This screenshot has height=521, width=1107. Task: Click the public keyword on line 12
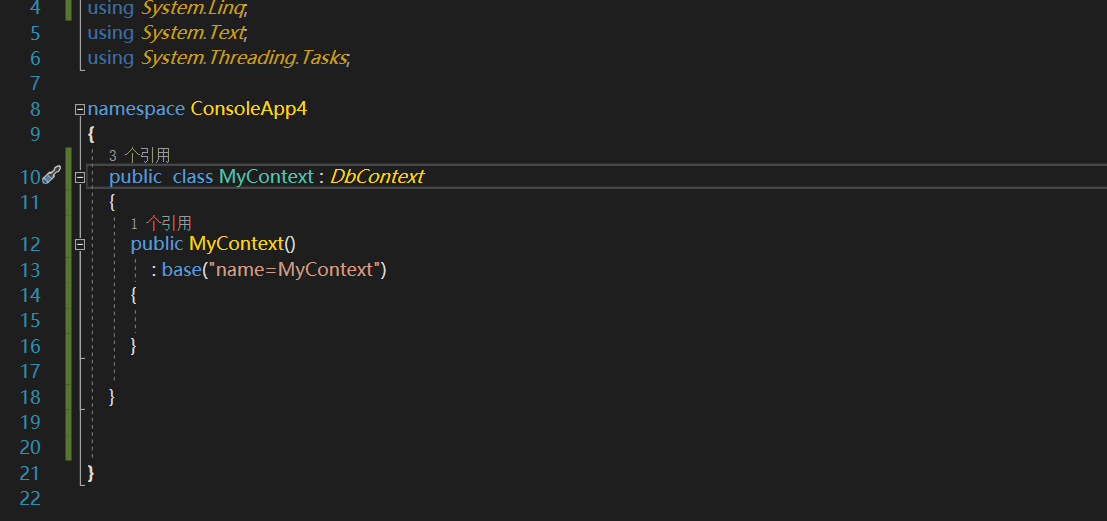[157, 244]
